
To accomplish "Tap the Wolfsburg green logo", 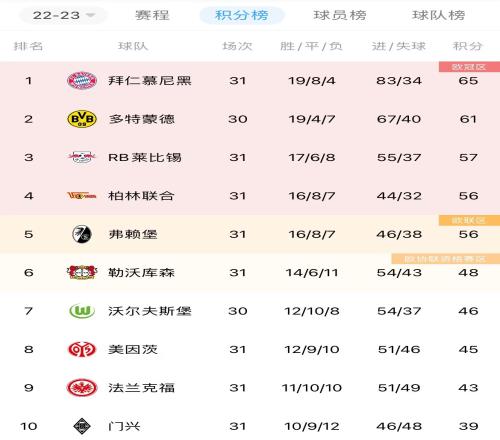I will 82,311.
